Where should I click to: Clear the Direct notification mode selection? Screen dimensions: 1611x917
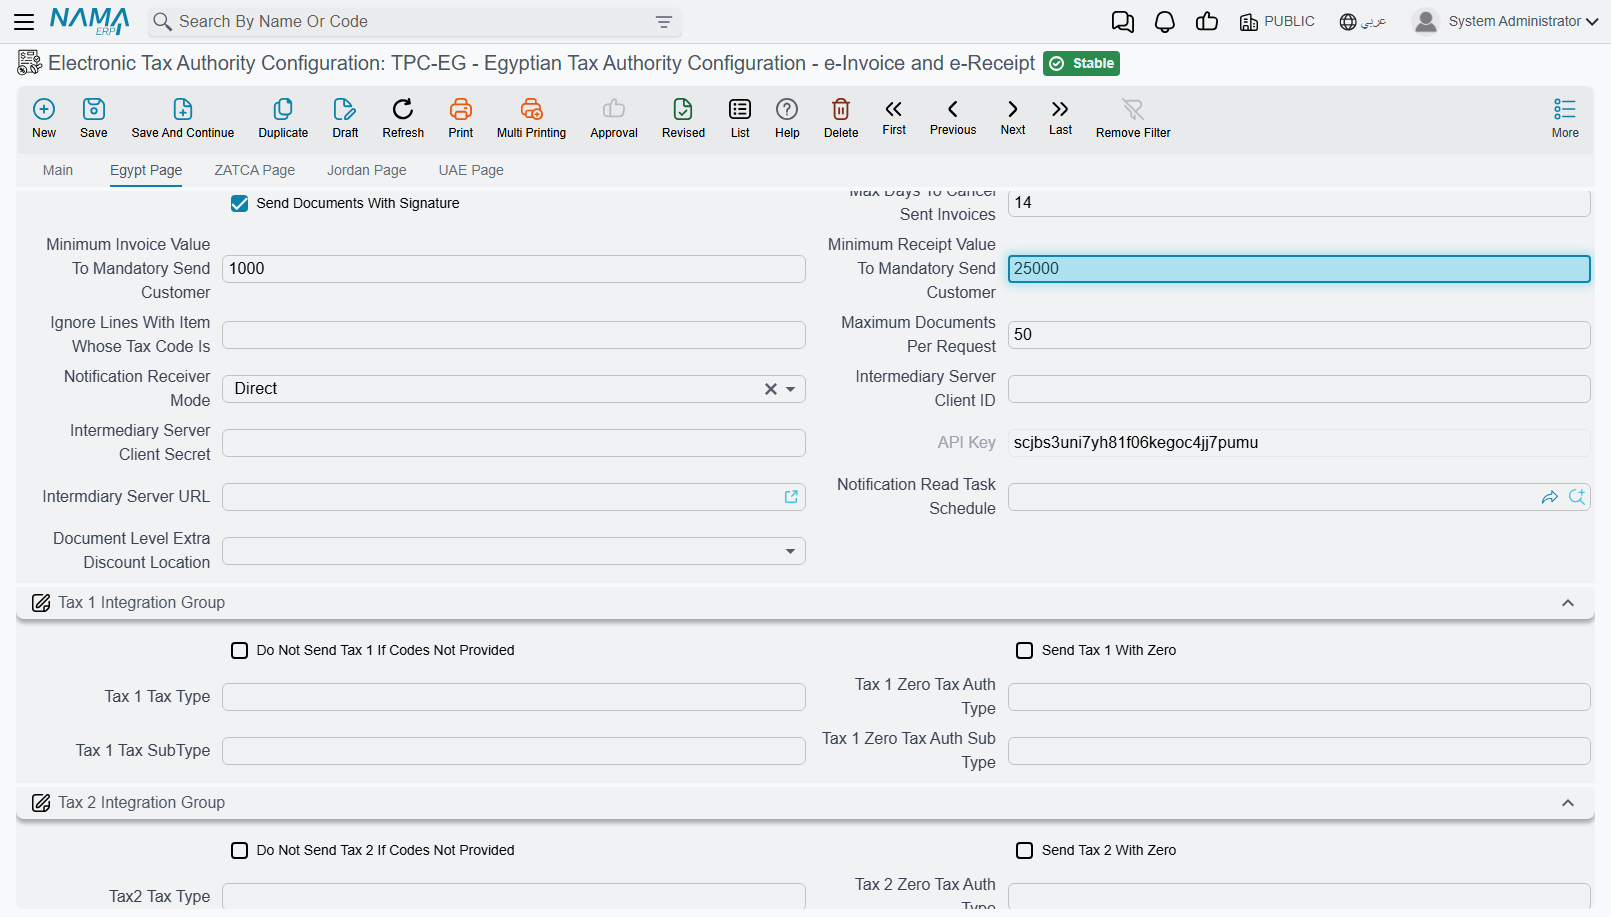coord(771,389)
